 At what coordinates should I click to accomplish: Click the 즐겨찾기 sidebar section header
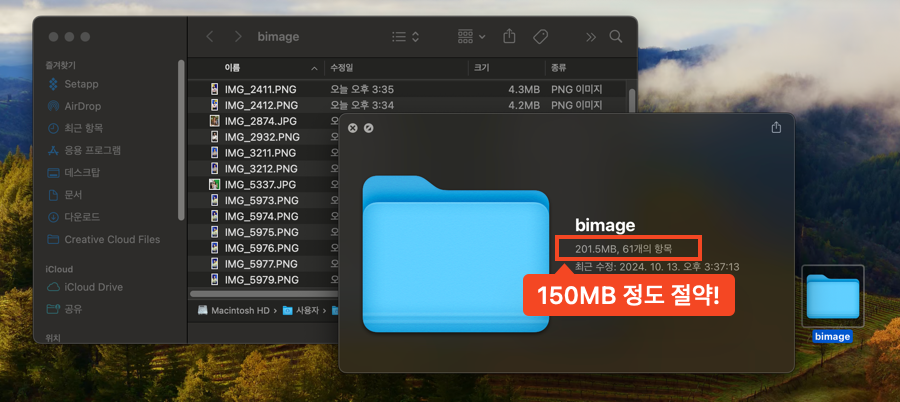click(x=60, y=65)
